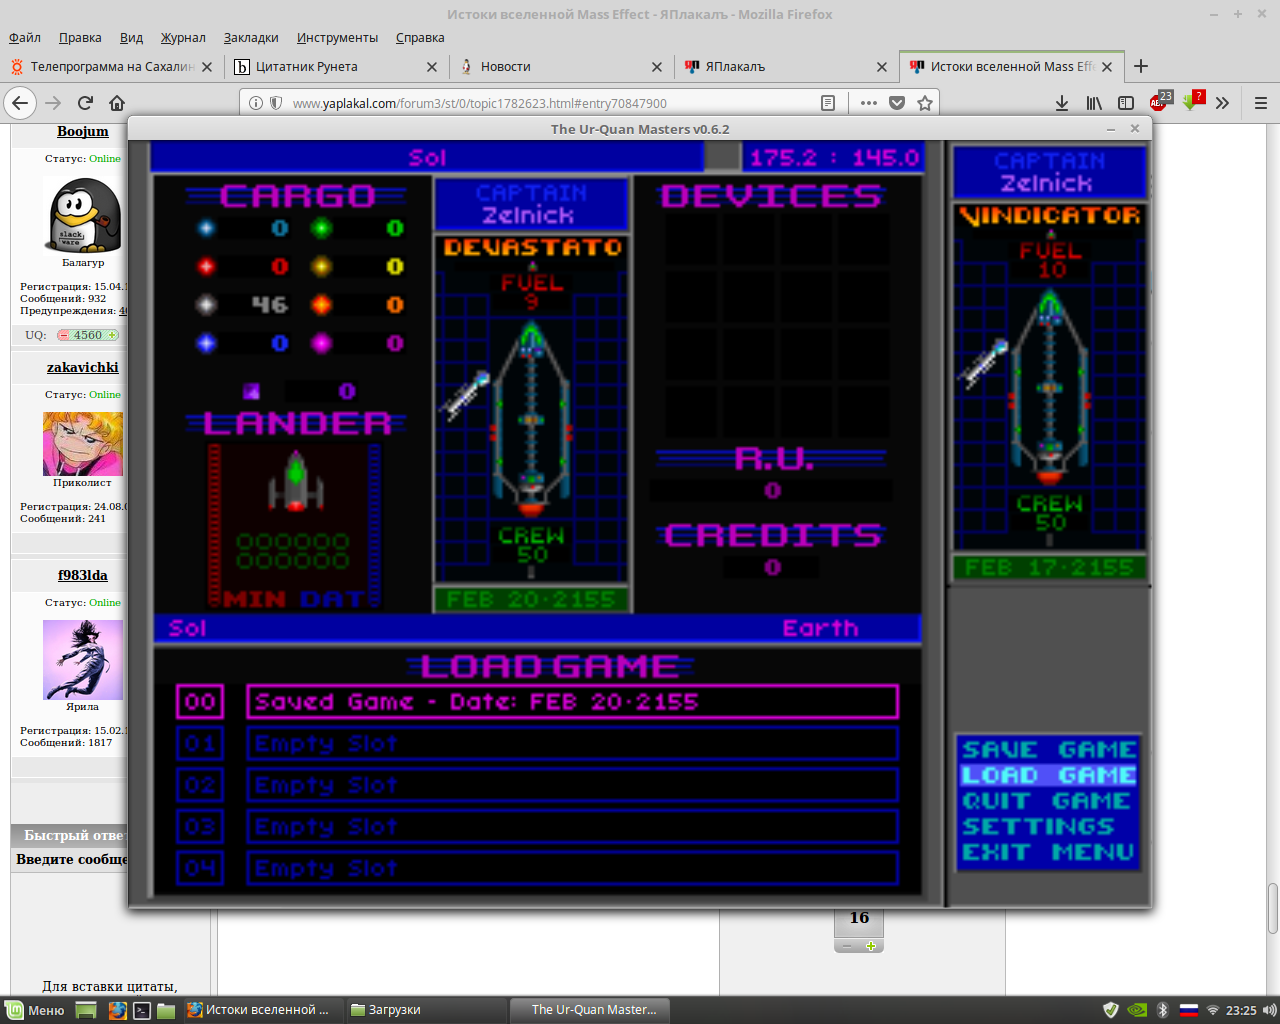Open the Инструменты menu

(x=337, y=37)
